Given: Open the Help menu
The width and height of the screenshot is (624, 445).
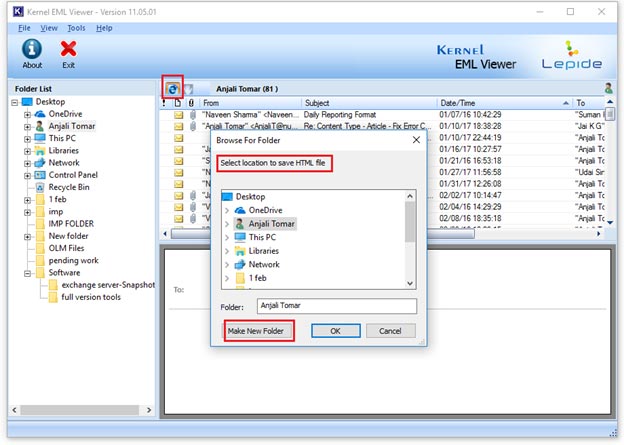Looking at the screenshot, I should click(x=104, y=28).
